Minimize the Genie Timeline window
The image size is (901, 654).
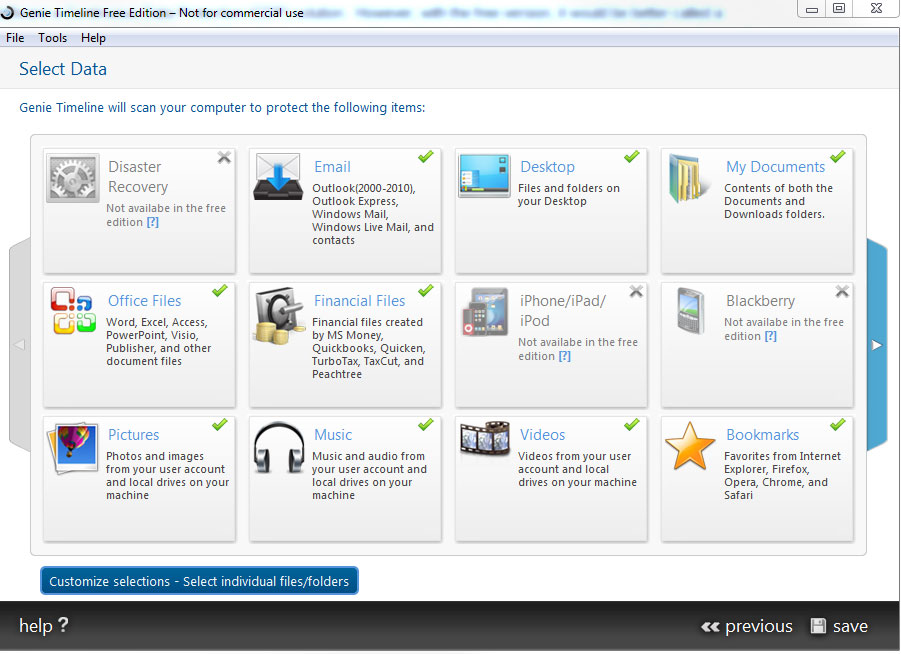[x=811, y=9]
